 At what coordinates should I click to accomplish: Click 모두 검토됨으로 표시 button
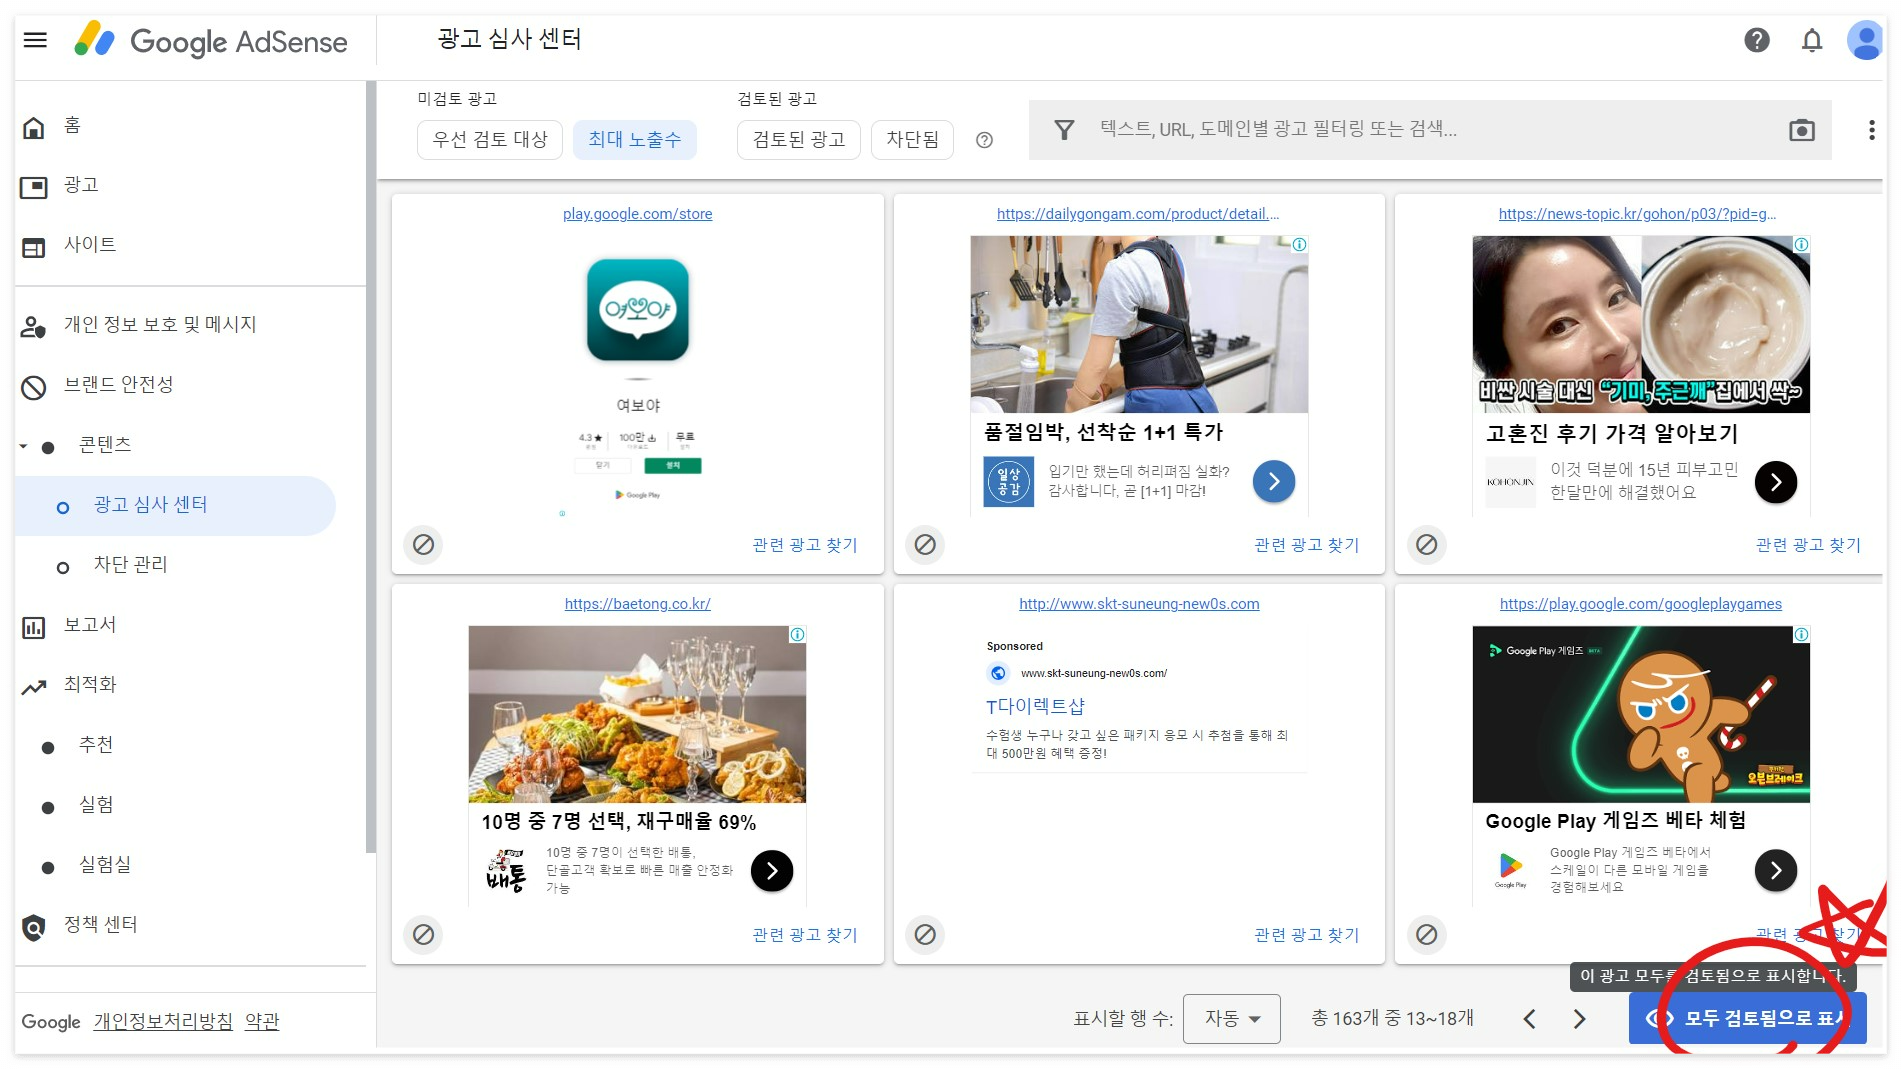(1747, 1018)
